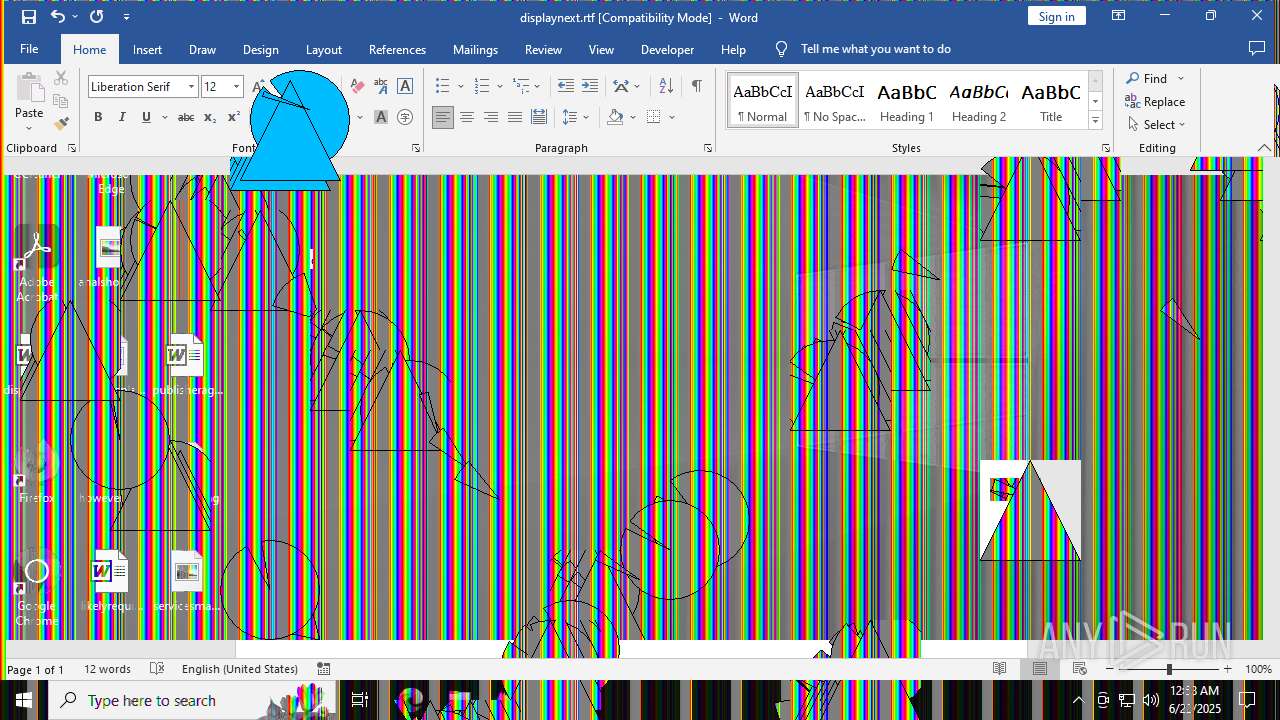Open the Paragraph settings launcher
This screenshot has width=1280, height=720.
point(708,148)
